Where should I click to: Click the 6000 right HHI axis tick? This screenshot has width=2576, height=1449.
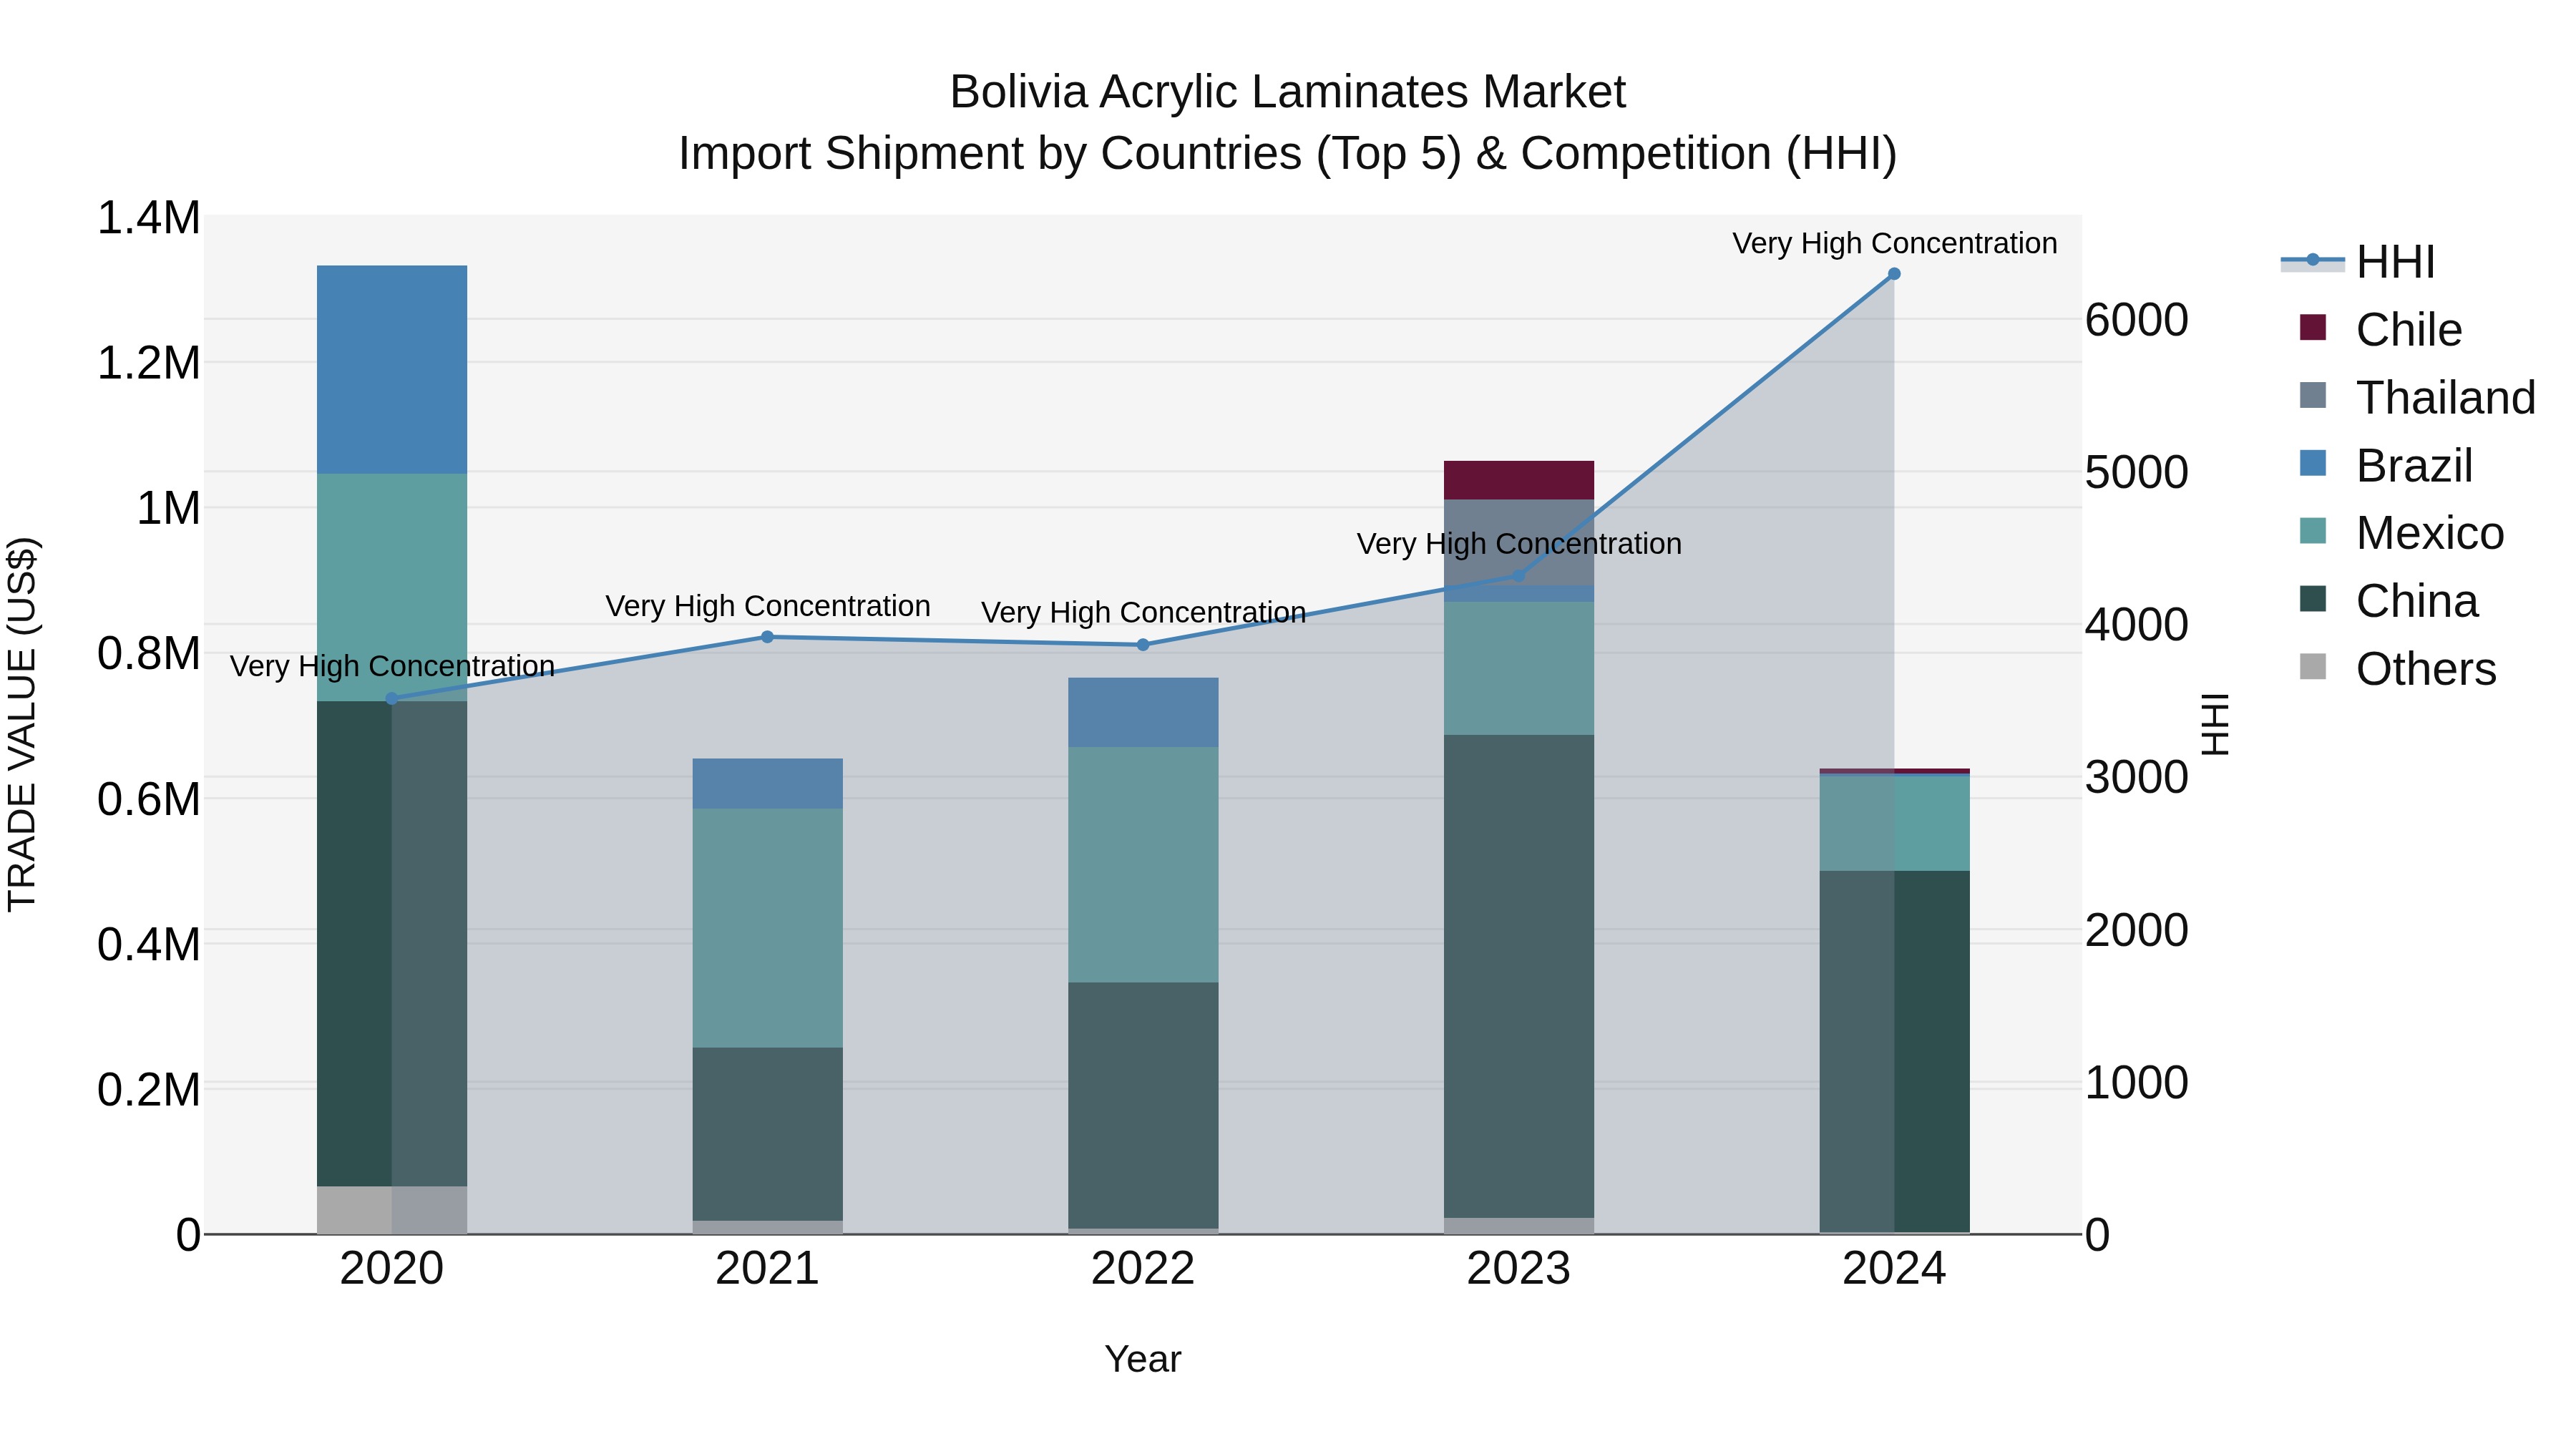pyautogui.click(x=2137, y=320)
